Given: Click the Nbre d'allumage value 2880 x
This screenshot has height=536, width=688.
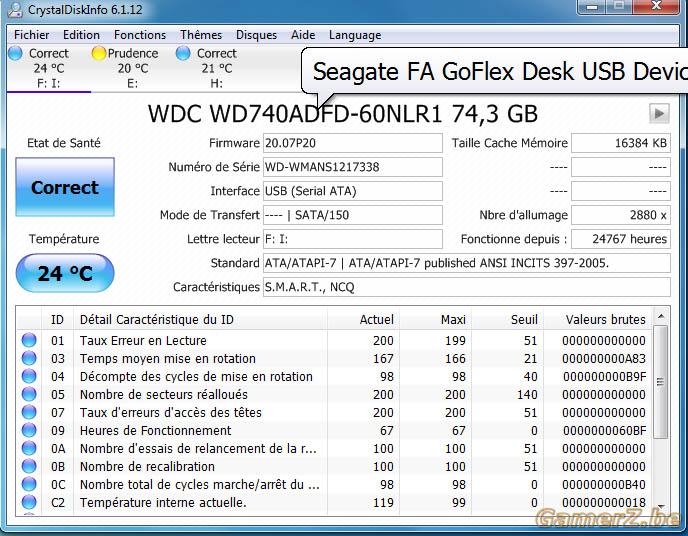Looking at the screenshot, I should pos(621,215).
